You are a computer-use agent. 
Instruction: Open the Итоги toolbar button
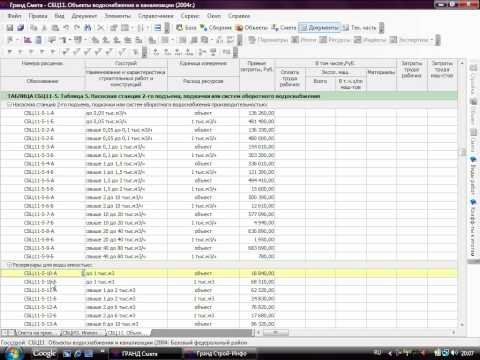point(304,40)
